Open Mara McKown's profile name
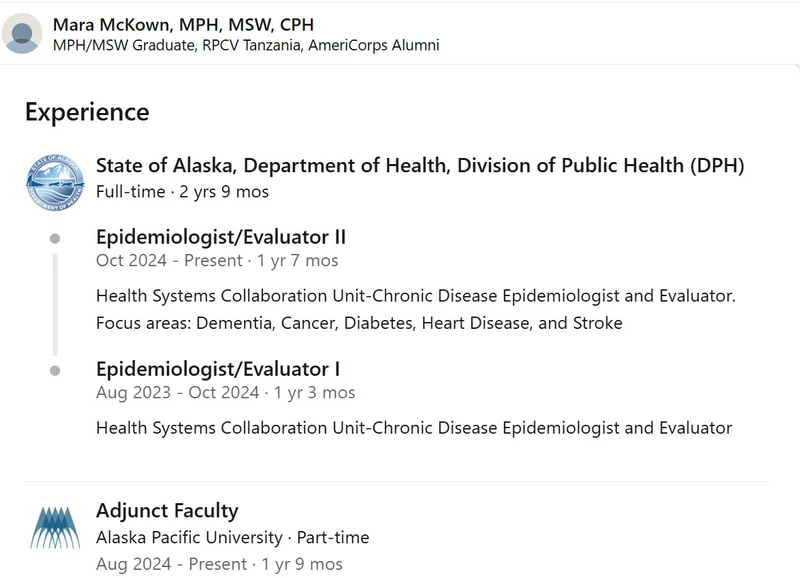The height and width of the screenshot is (578, 800). (183, 24)
